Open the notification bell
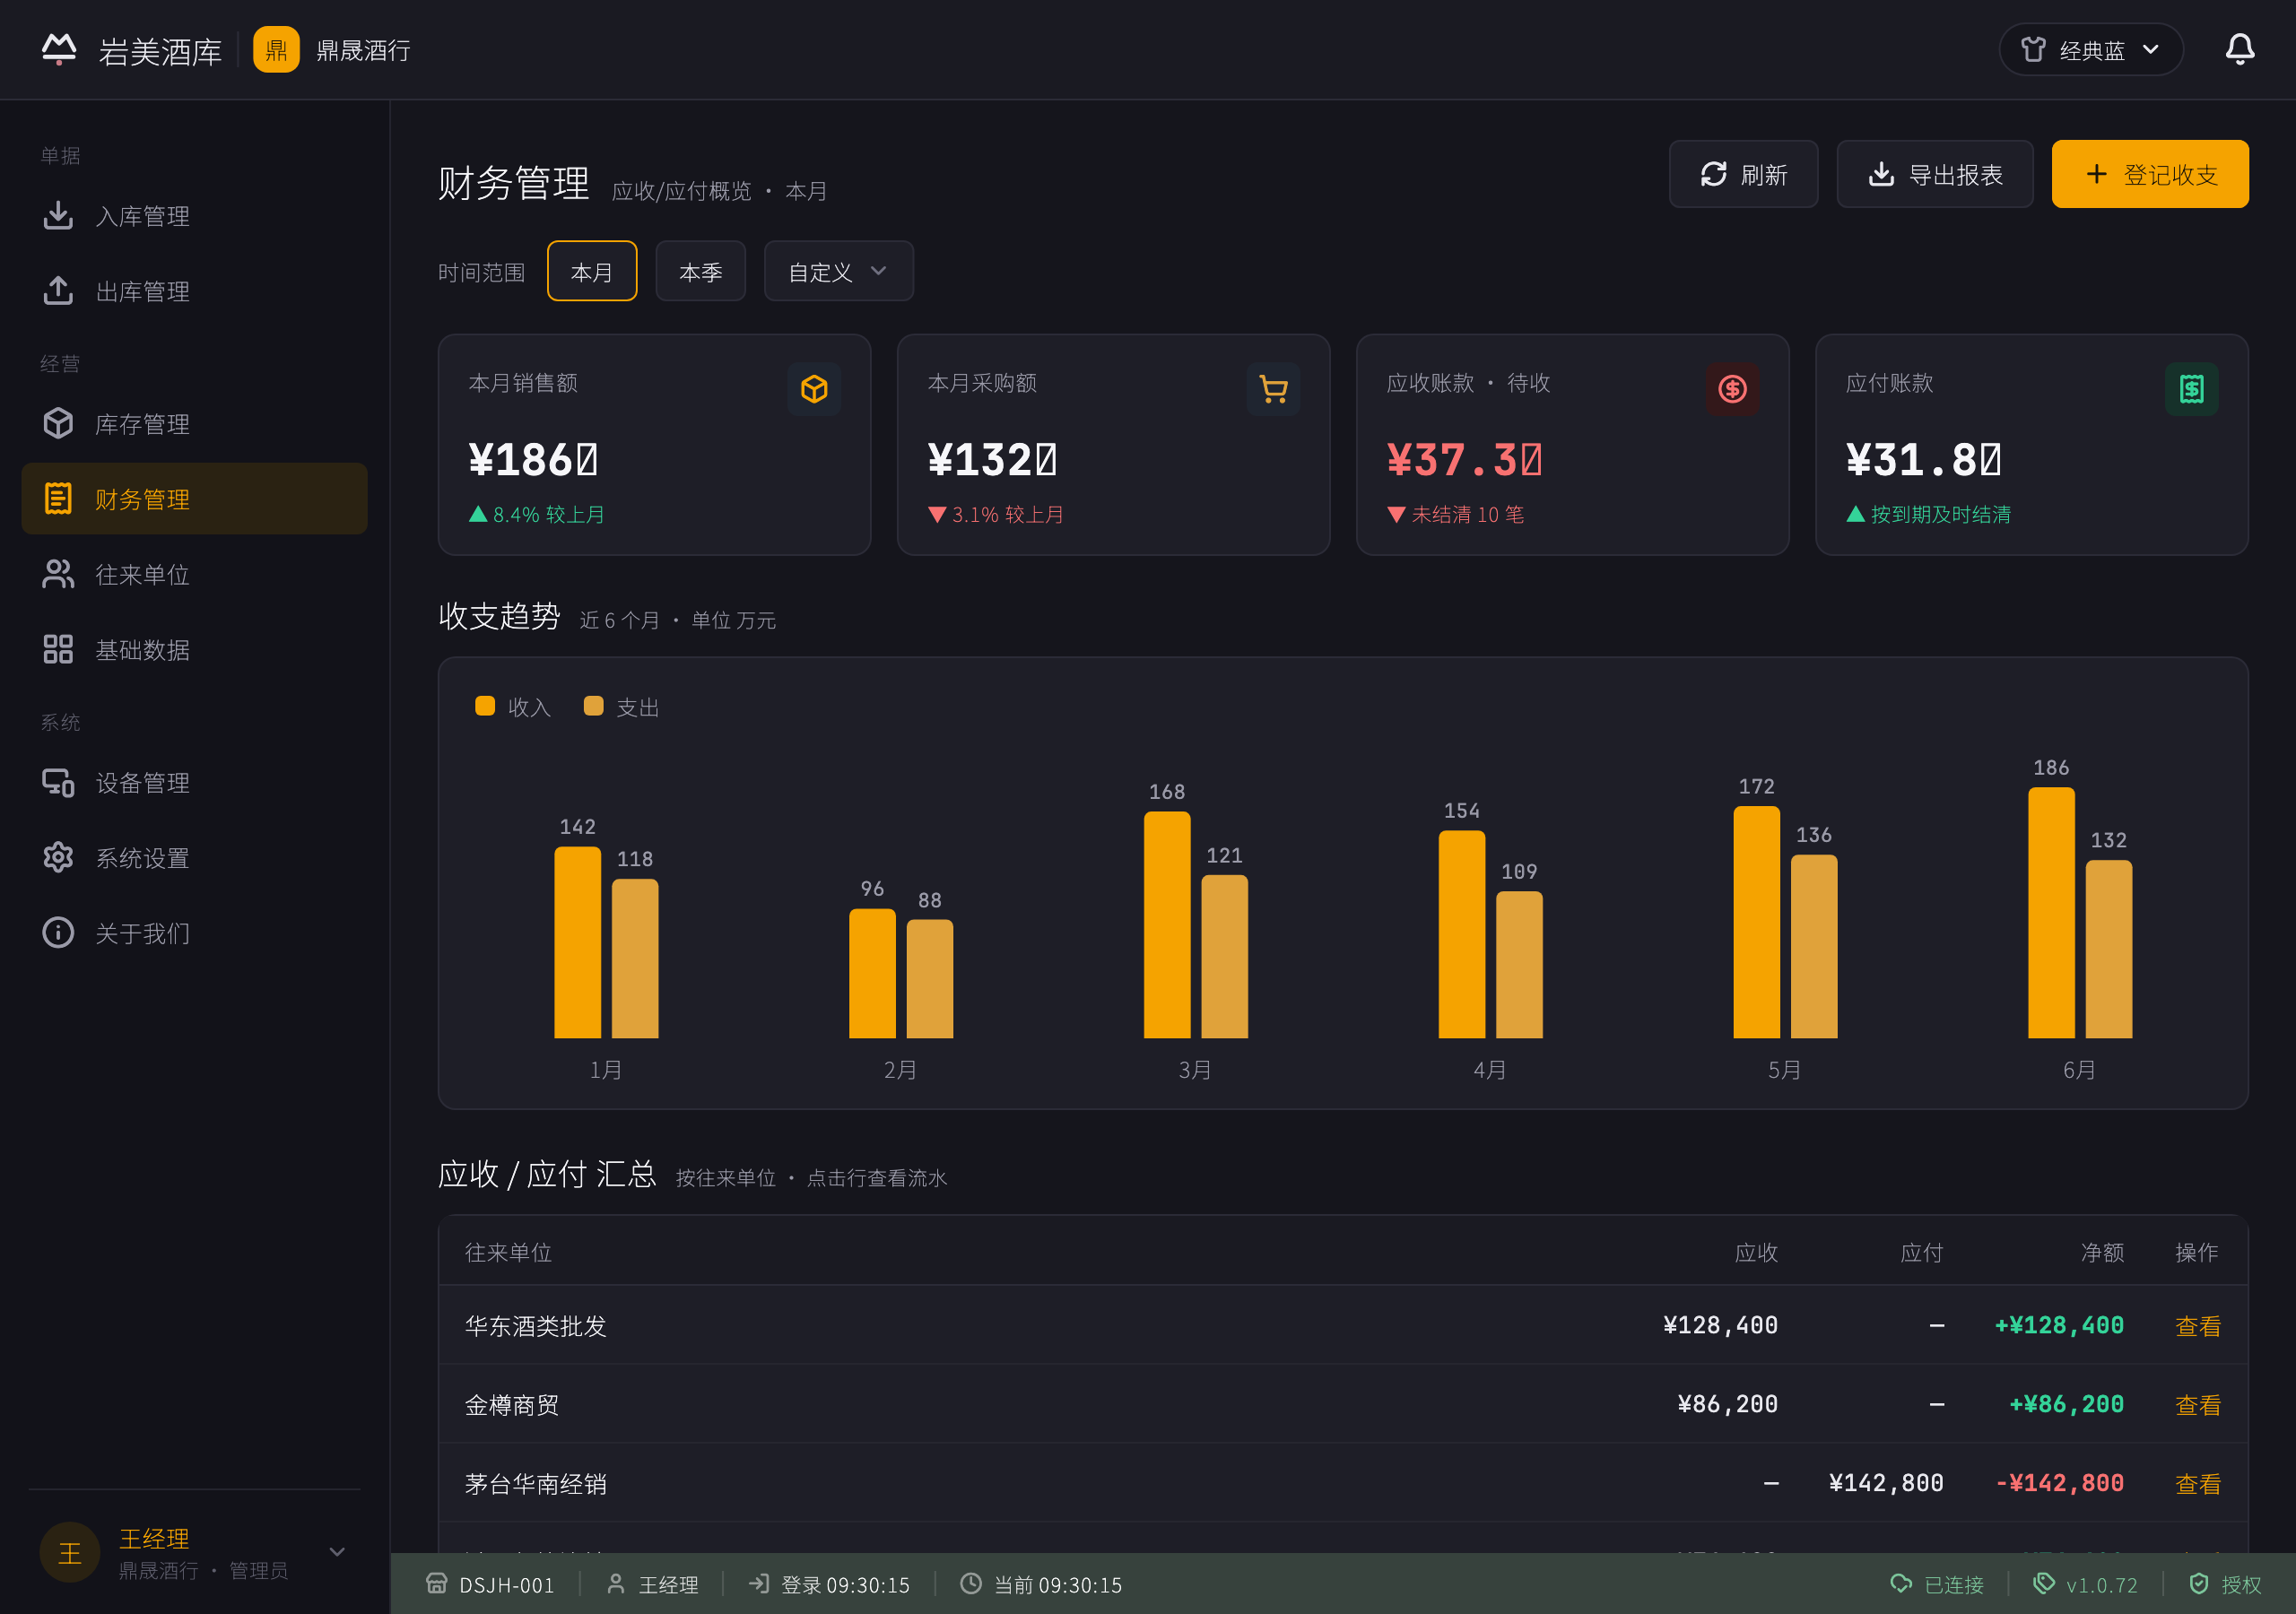2296x1614 pixels. 2239,49
